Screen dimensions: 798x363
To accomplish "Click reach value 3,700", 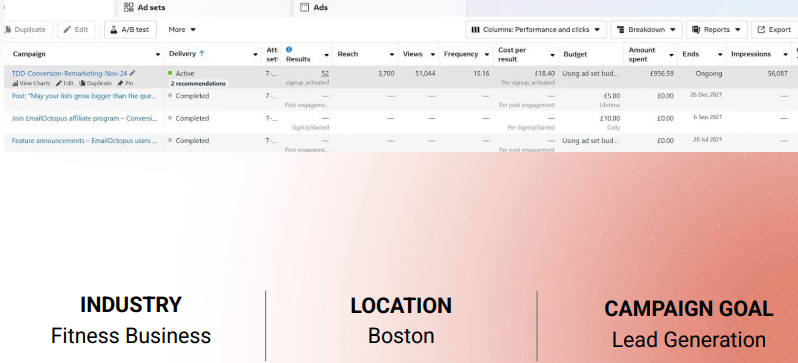I will (386, 73).
